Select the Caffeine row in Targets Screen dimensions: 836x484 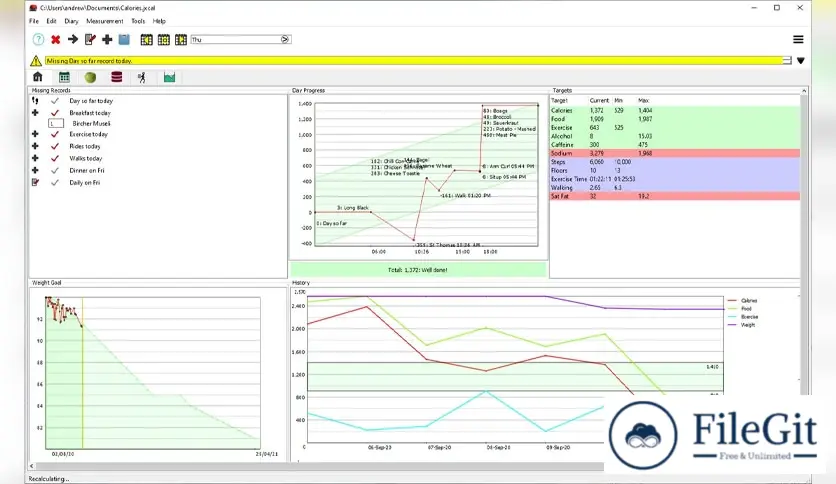point(674,144)
